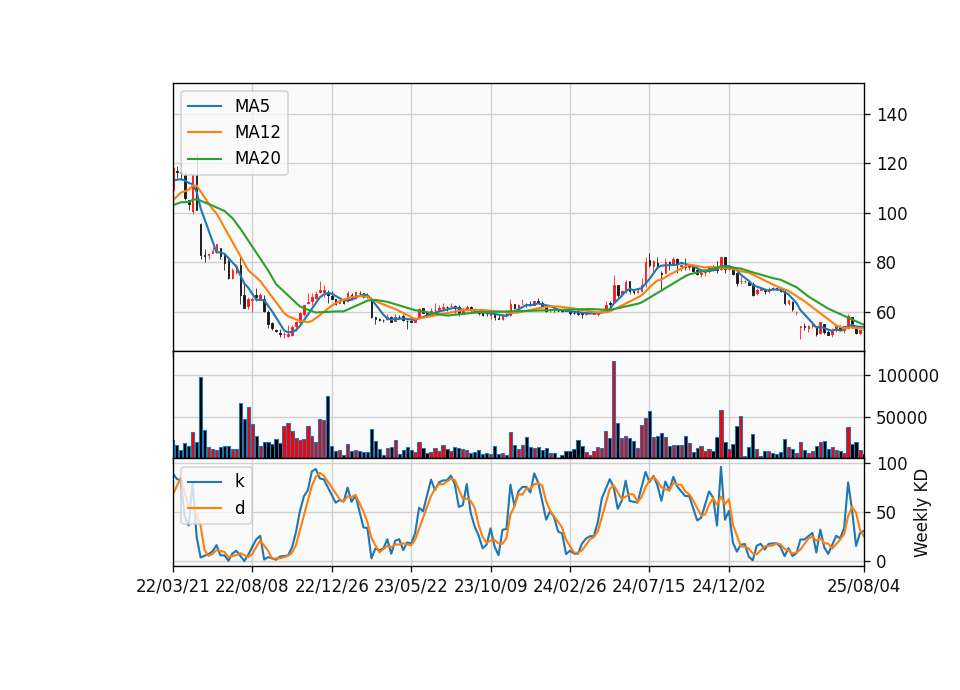Click the 120 price axis label
Screen dimensions: 960x690
click(892, 164)
